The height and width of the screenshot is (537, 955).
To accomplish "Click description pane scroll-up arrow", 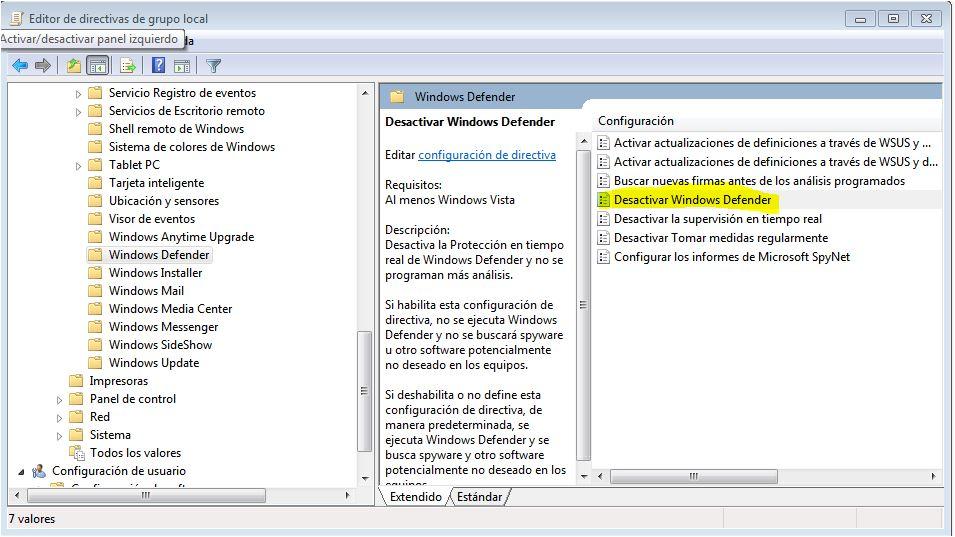I will click(x=583, y=141).
